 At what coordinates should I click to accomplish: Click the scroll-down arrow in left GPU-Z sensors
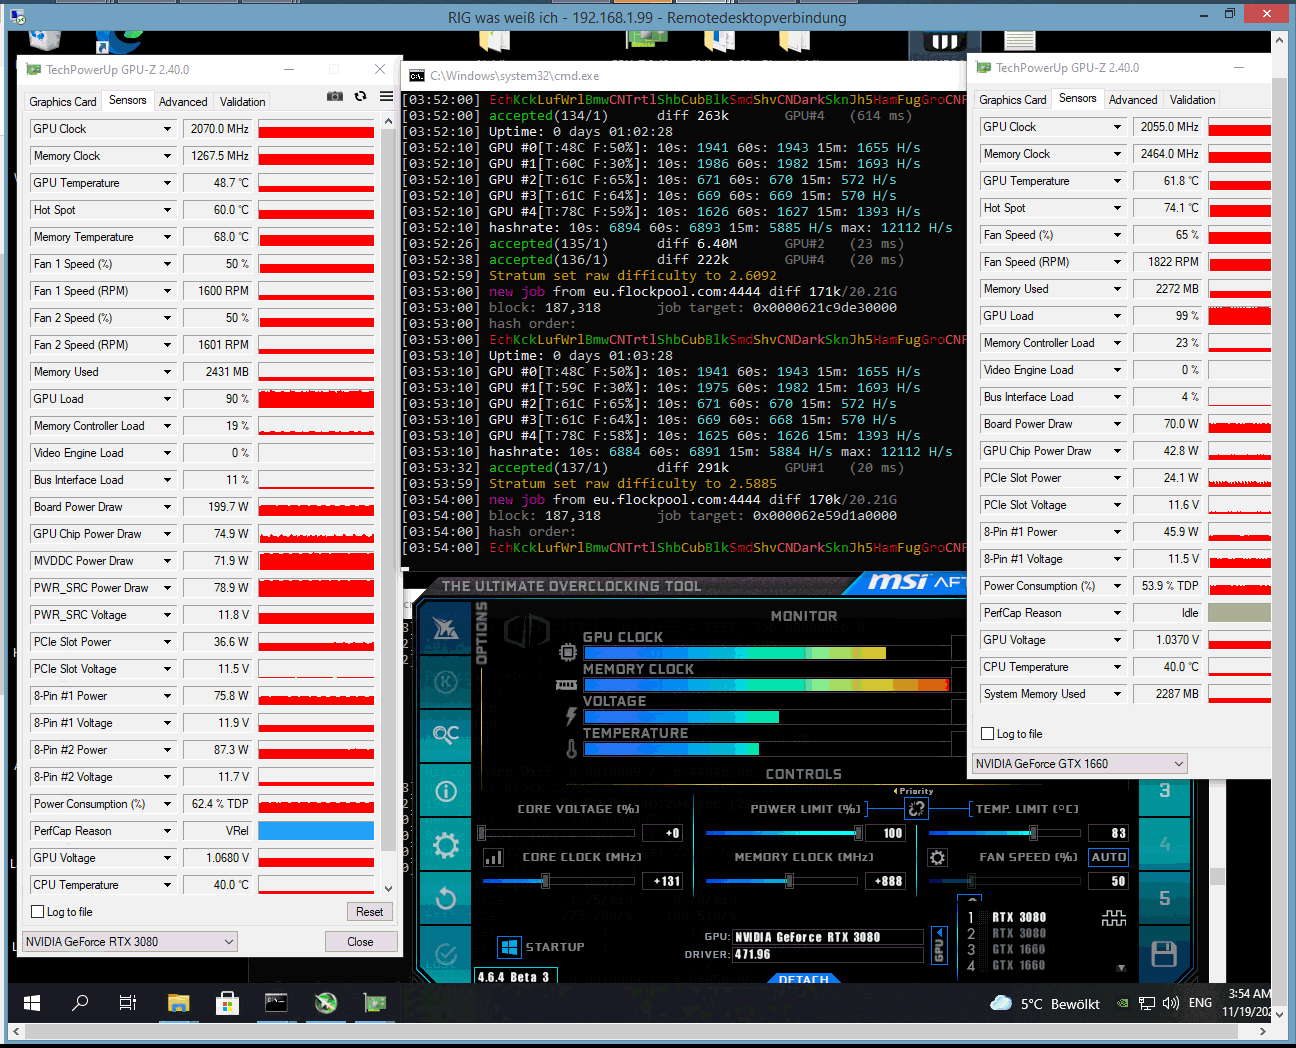388,888
